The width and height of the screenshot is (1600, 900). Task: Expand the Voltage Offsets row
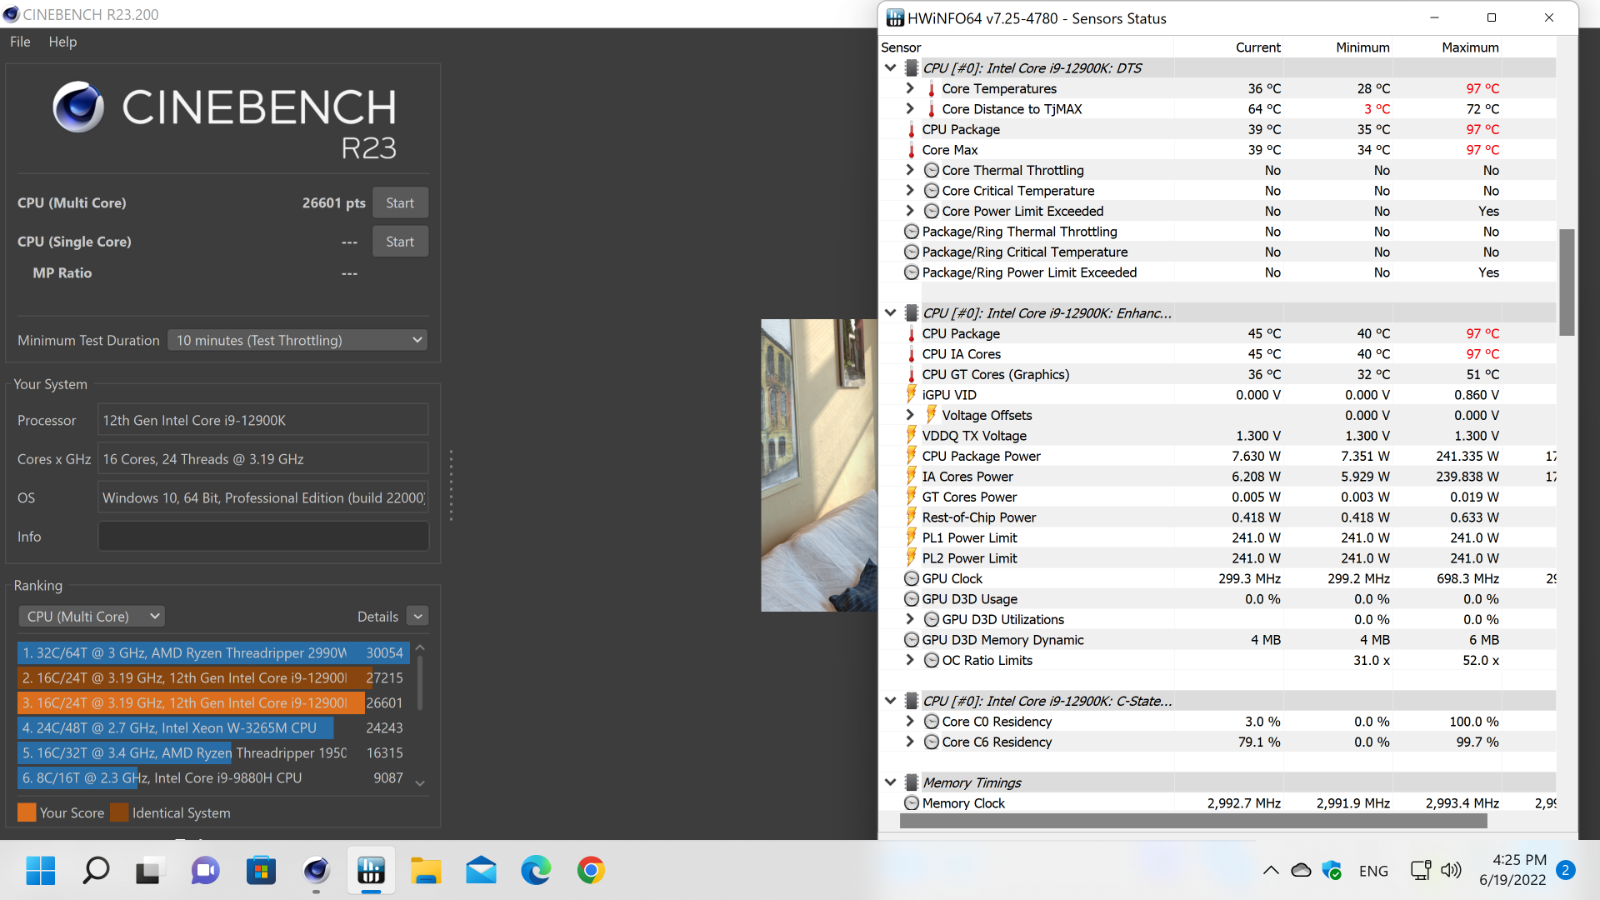pyautogui.click(x=910, y=415)
